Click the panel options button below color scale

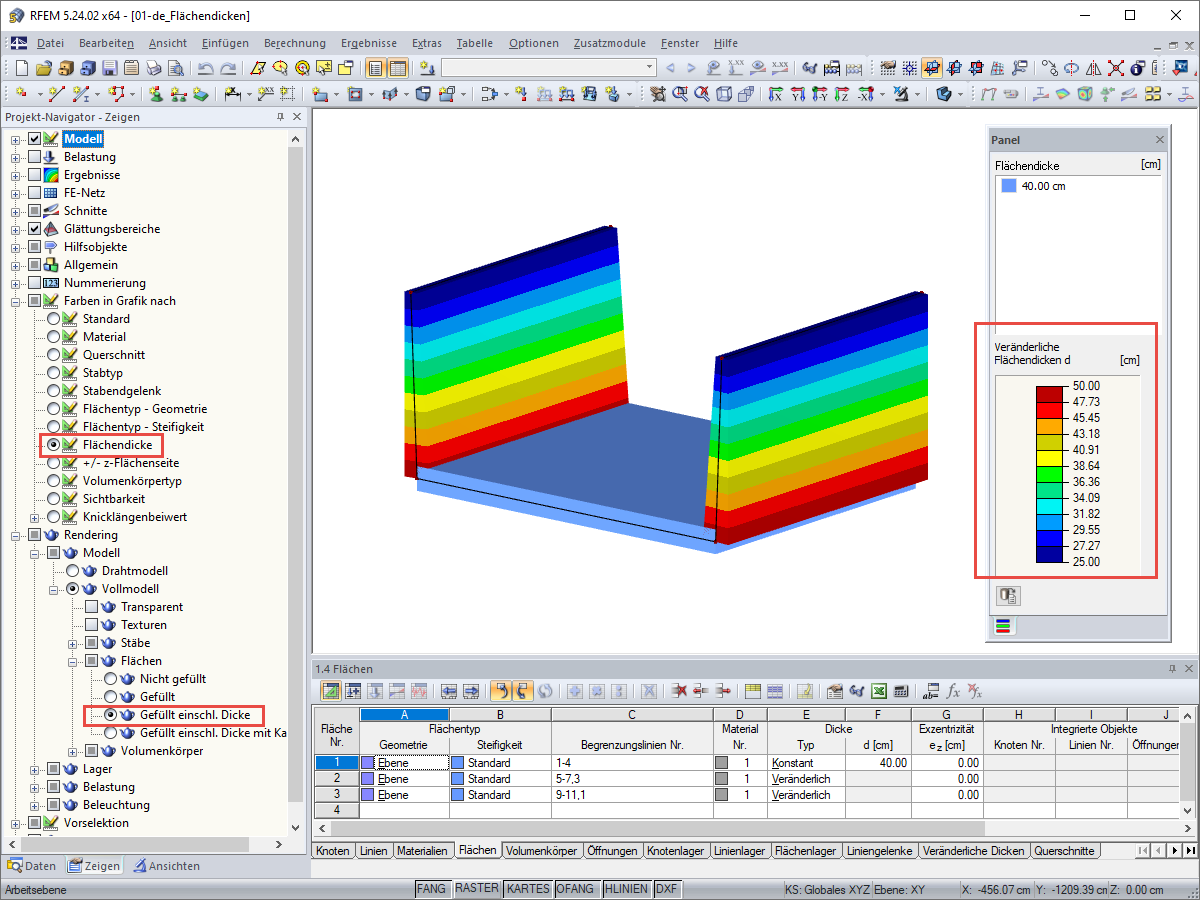1007,596
